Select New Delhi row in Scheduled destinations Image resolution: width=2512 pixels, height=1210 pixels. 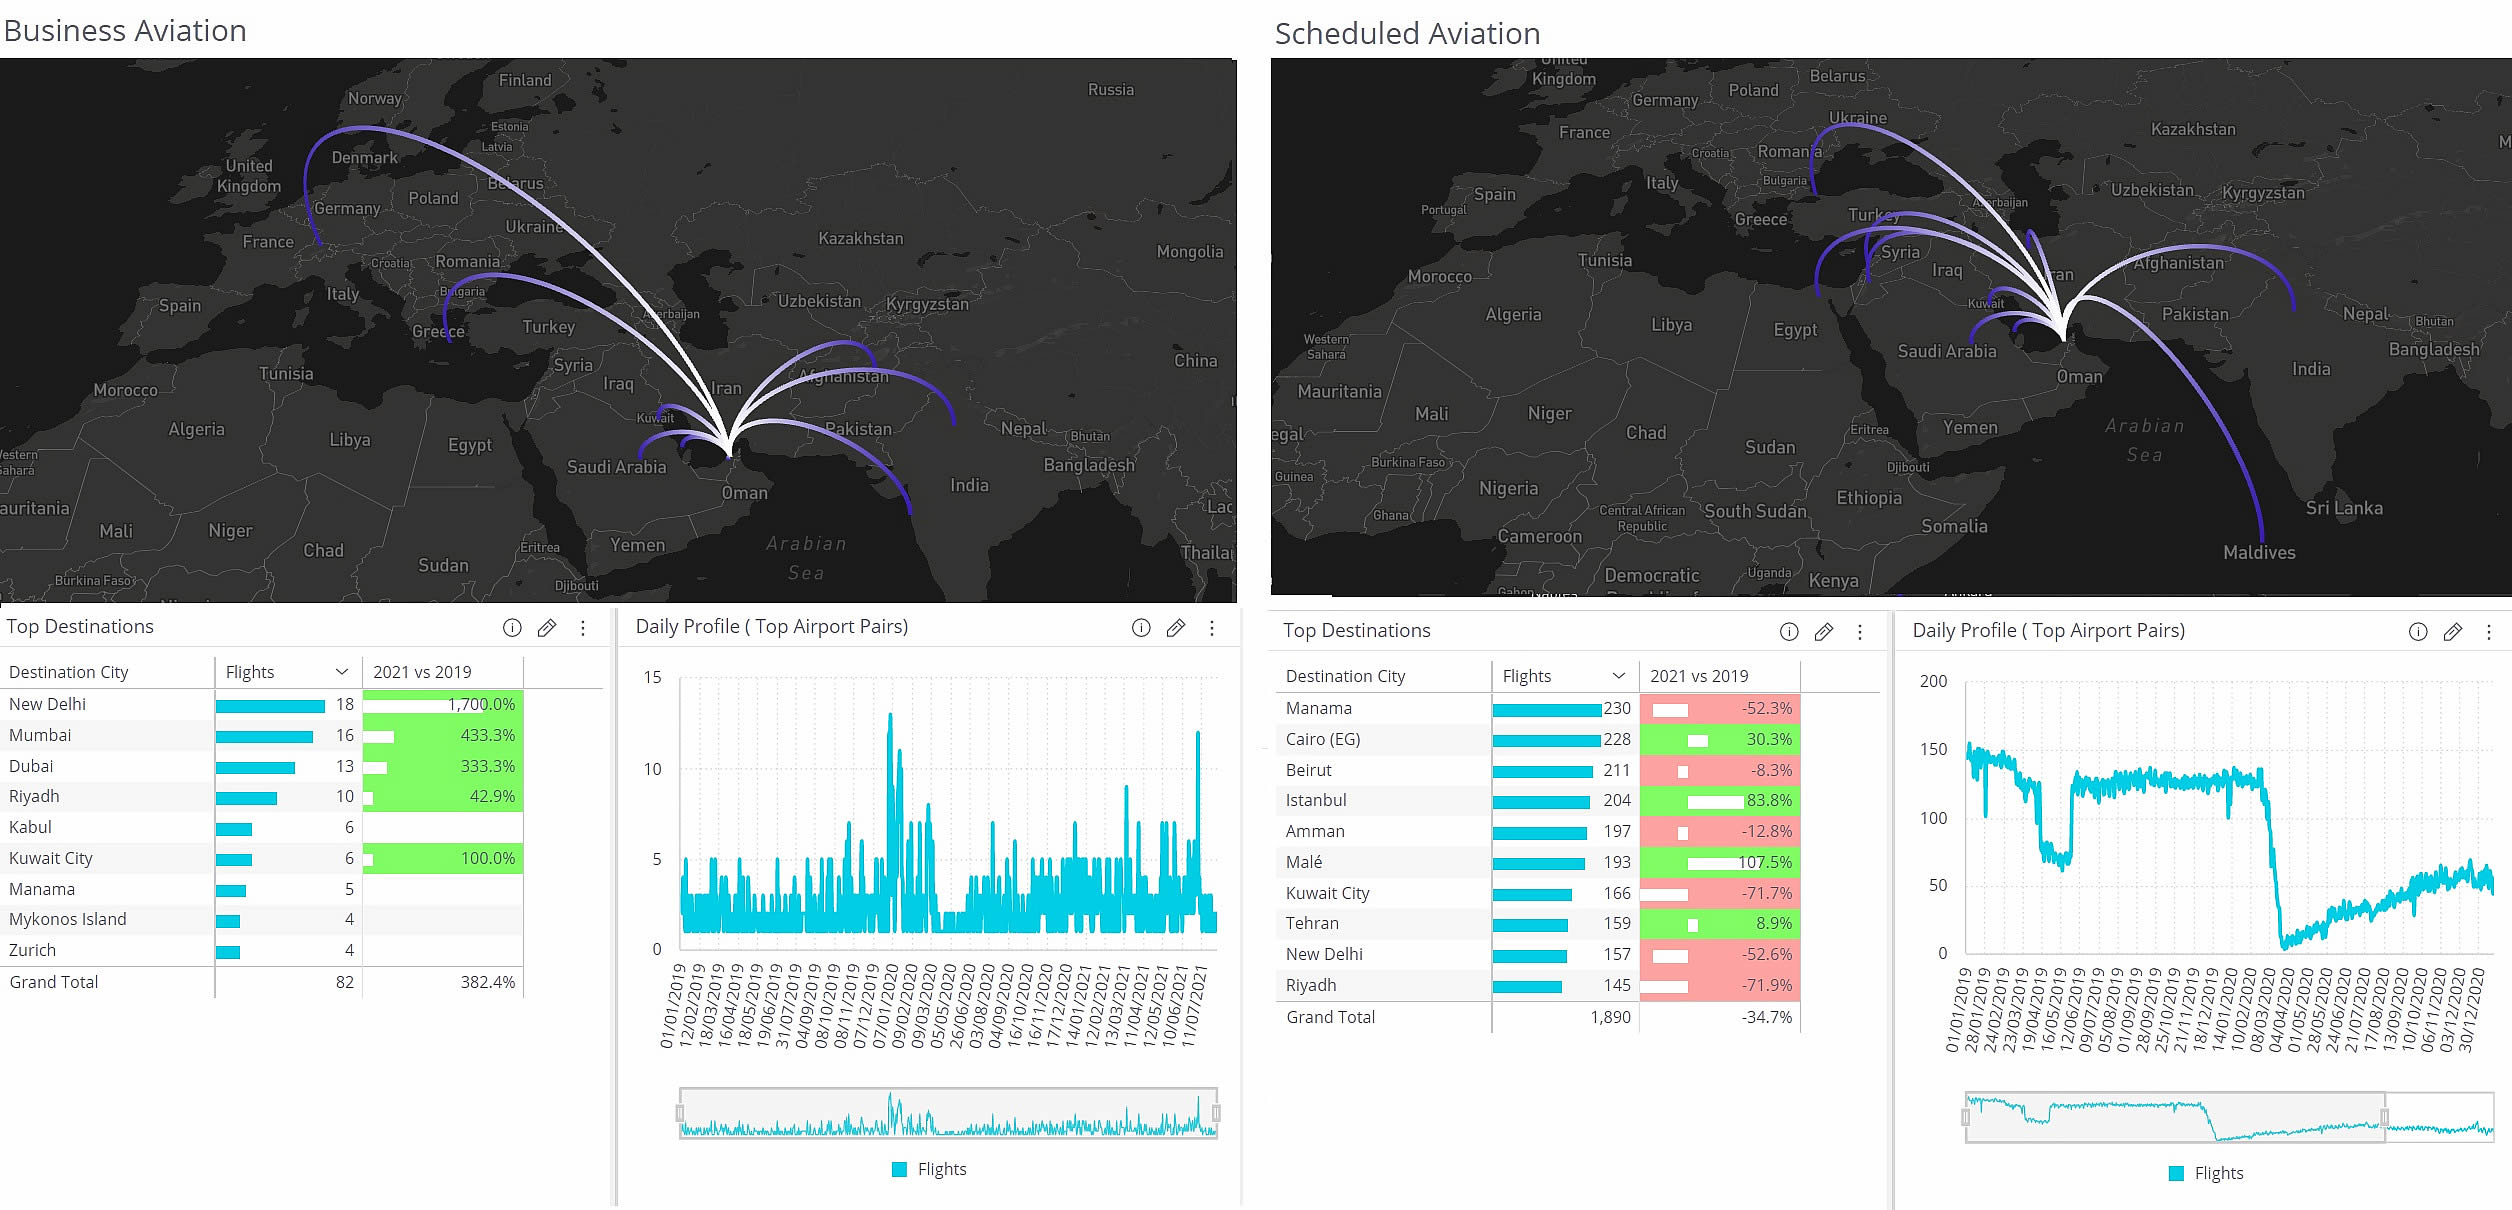(x=1539, y=954)
